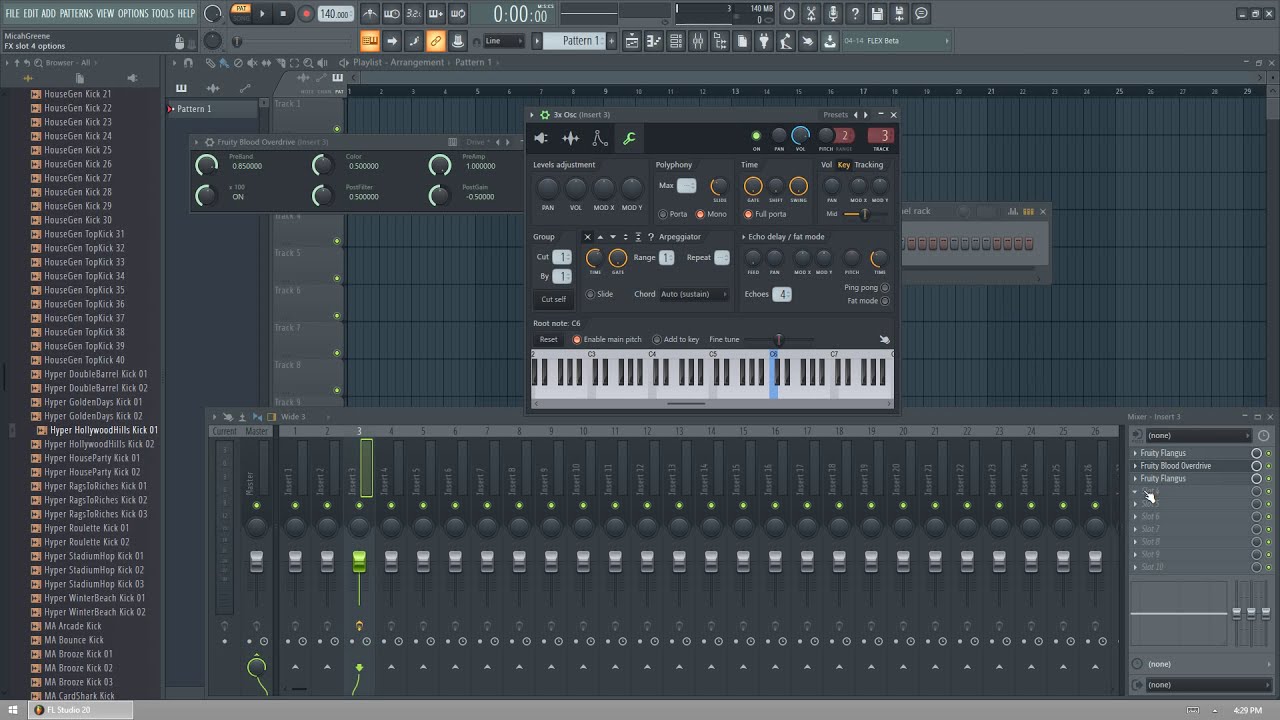This screenshot has width=1280, height=720.
Task: Expand the first Fruity Flangus slot arrow
Action: pyautogui.click(x=1135, y=453)
